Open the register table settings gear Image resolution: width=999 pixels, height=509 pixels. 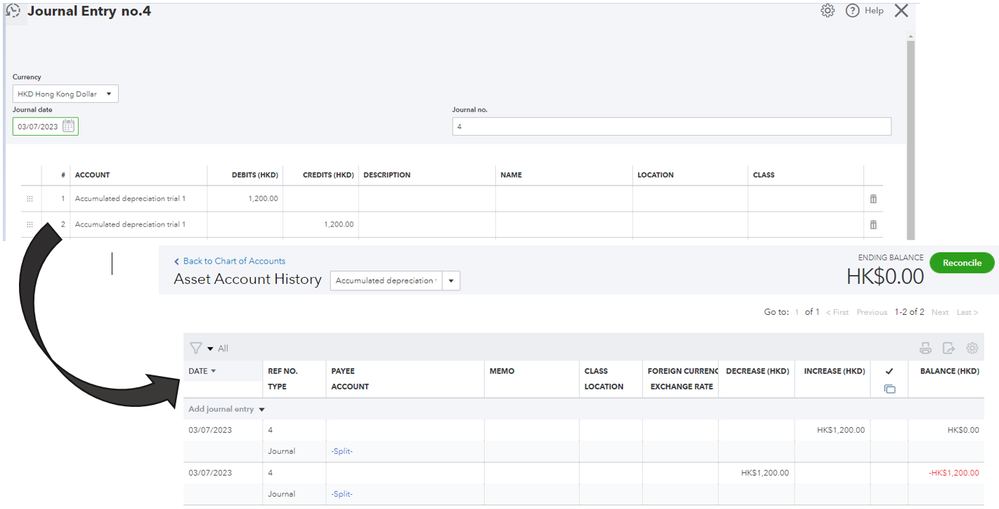(x=972, y=348)
